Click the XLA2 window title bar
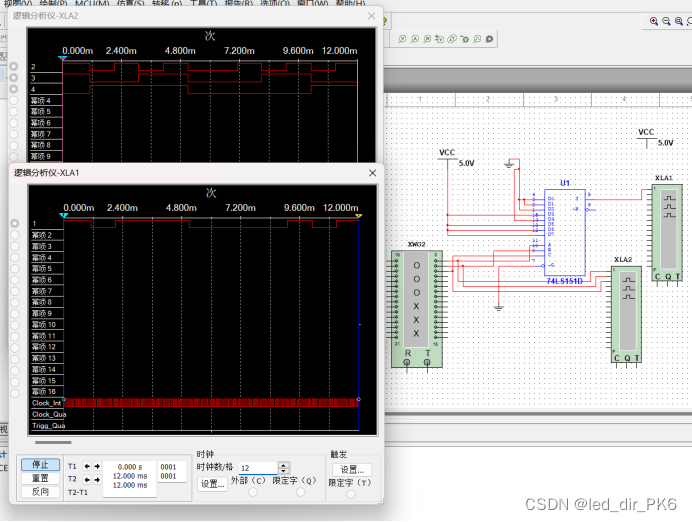The height and width of the screenshot is (522, 692). pyautogui.click(x=196, y=16)
